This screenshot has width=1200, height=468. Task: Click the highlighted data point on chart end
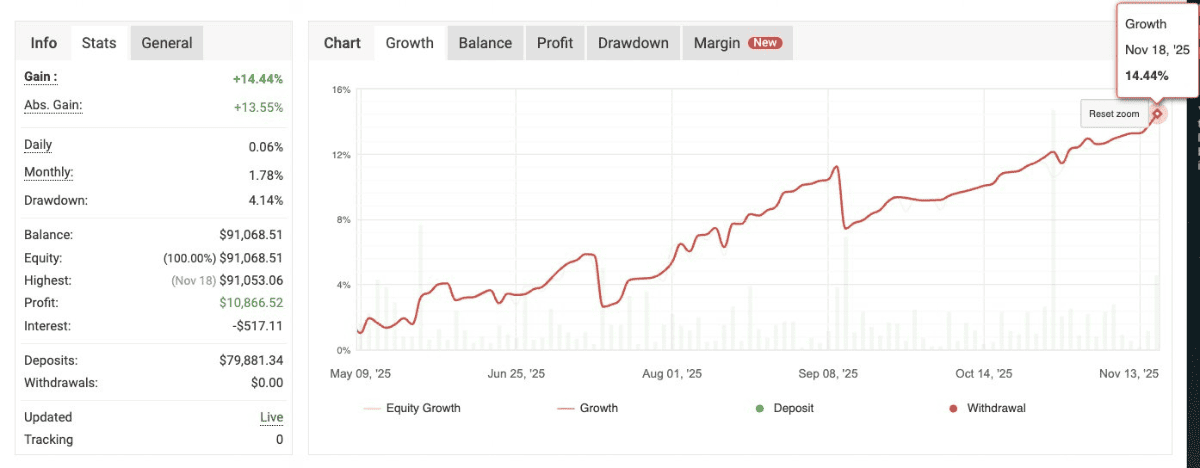point(1157,113)
